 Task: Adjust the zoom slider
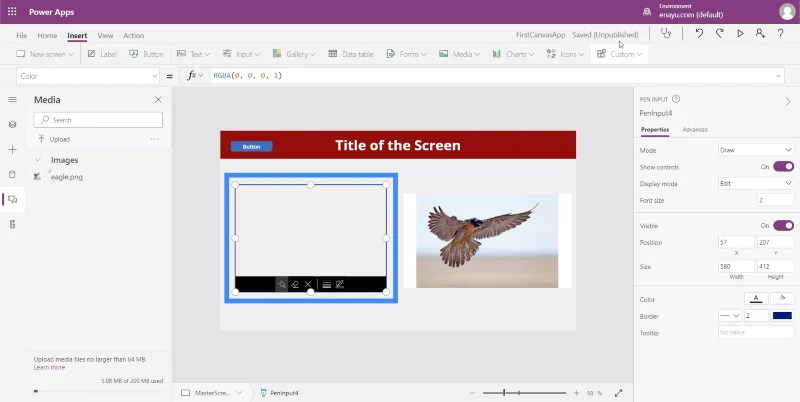tap(524, 393)
